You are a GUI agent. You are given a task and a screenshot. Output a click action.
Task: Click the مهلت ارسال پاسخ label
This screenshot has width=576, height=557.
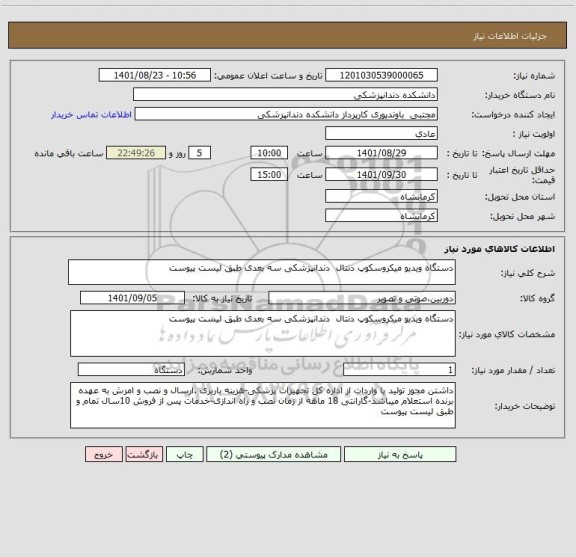point(518,154)
